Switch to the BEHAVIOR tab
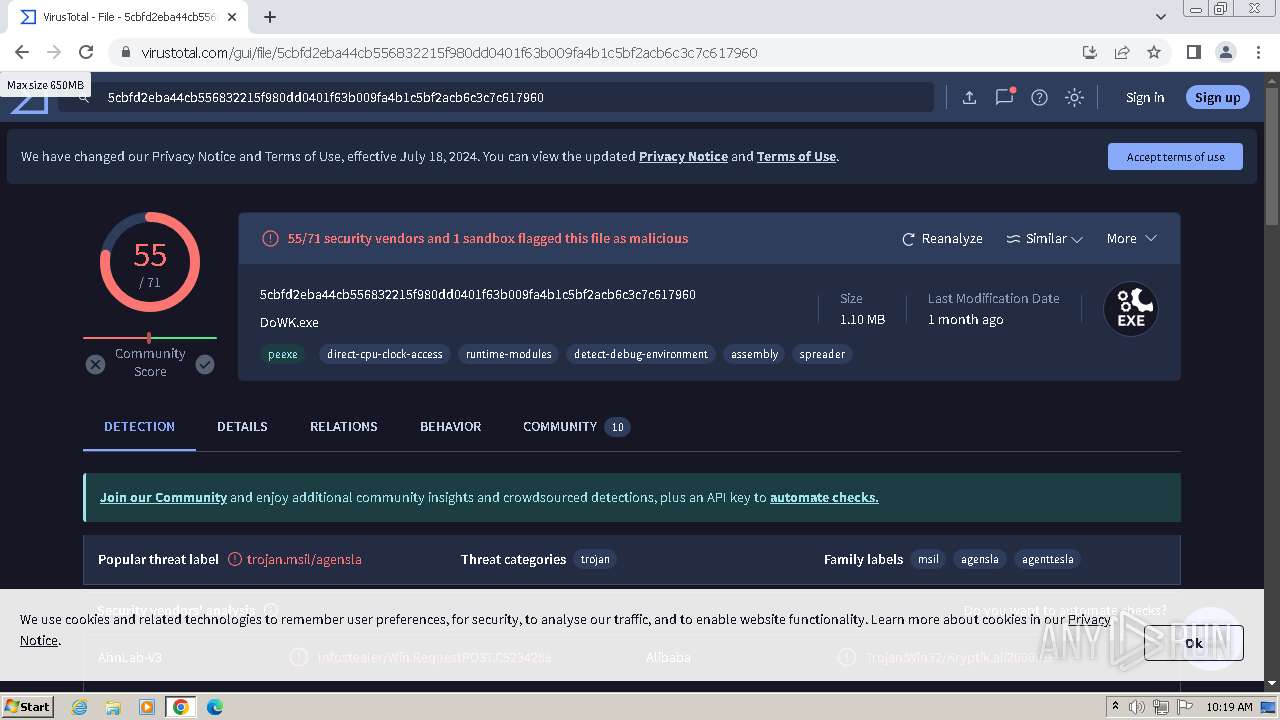 point(450,426)
